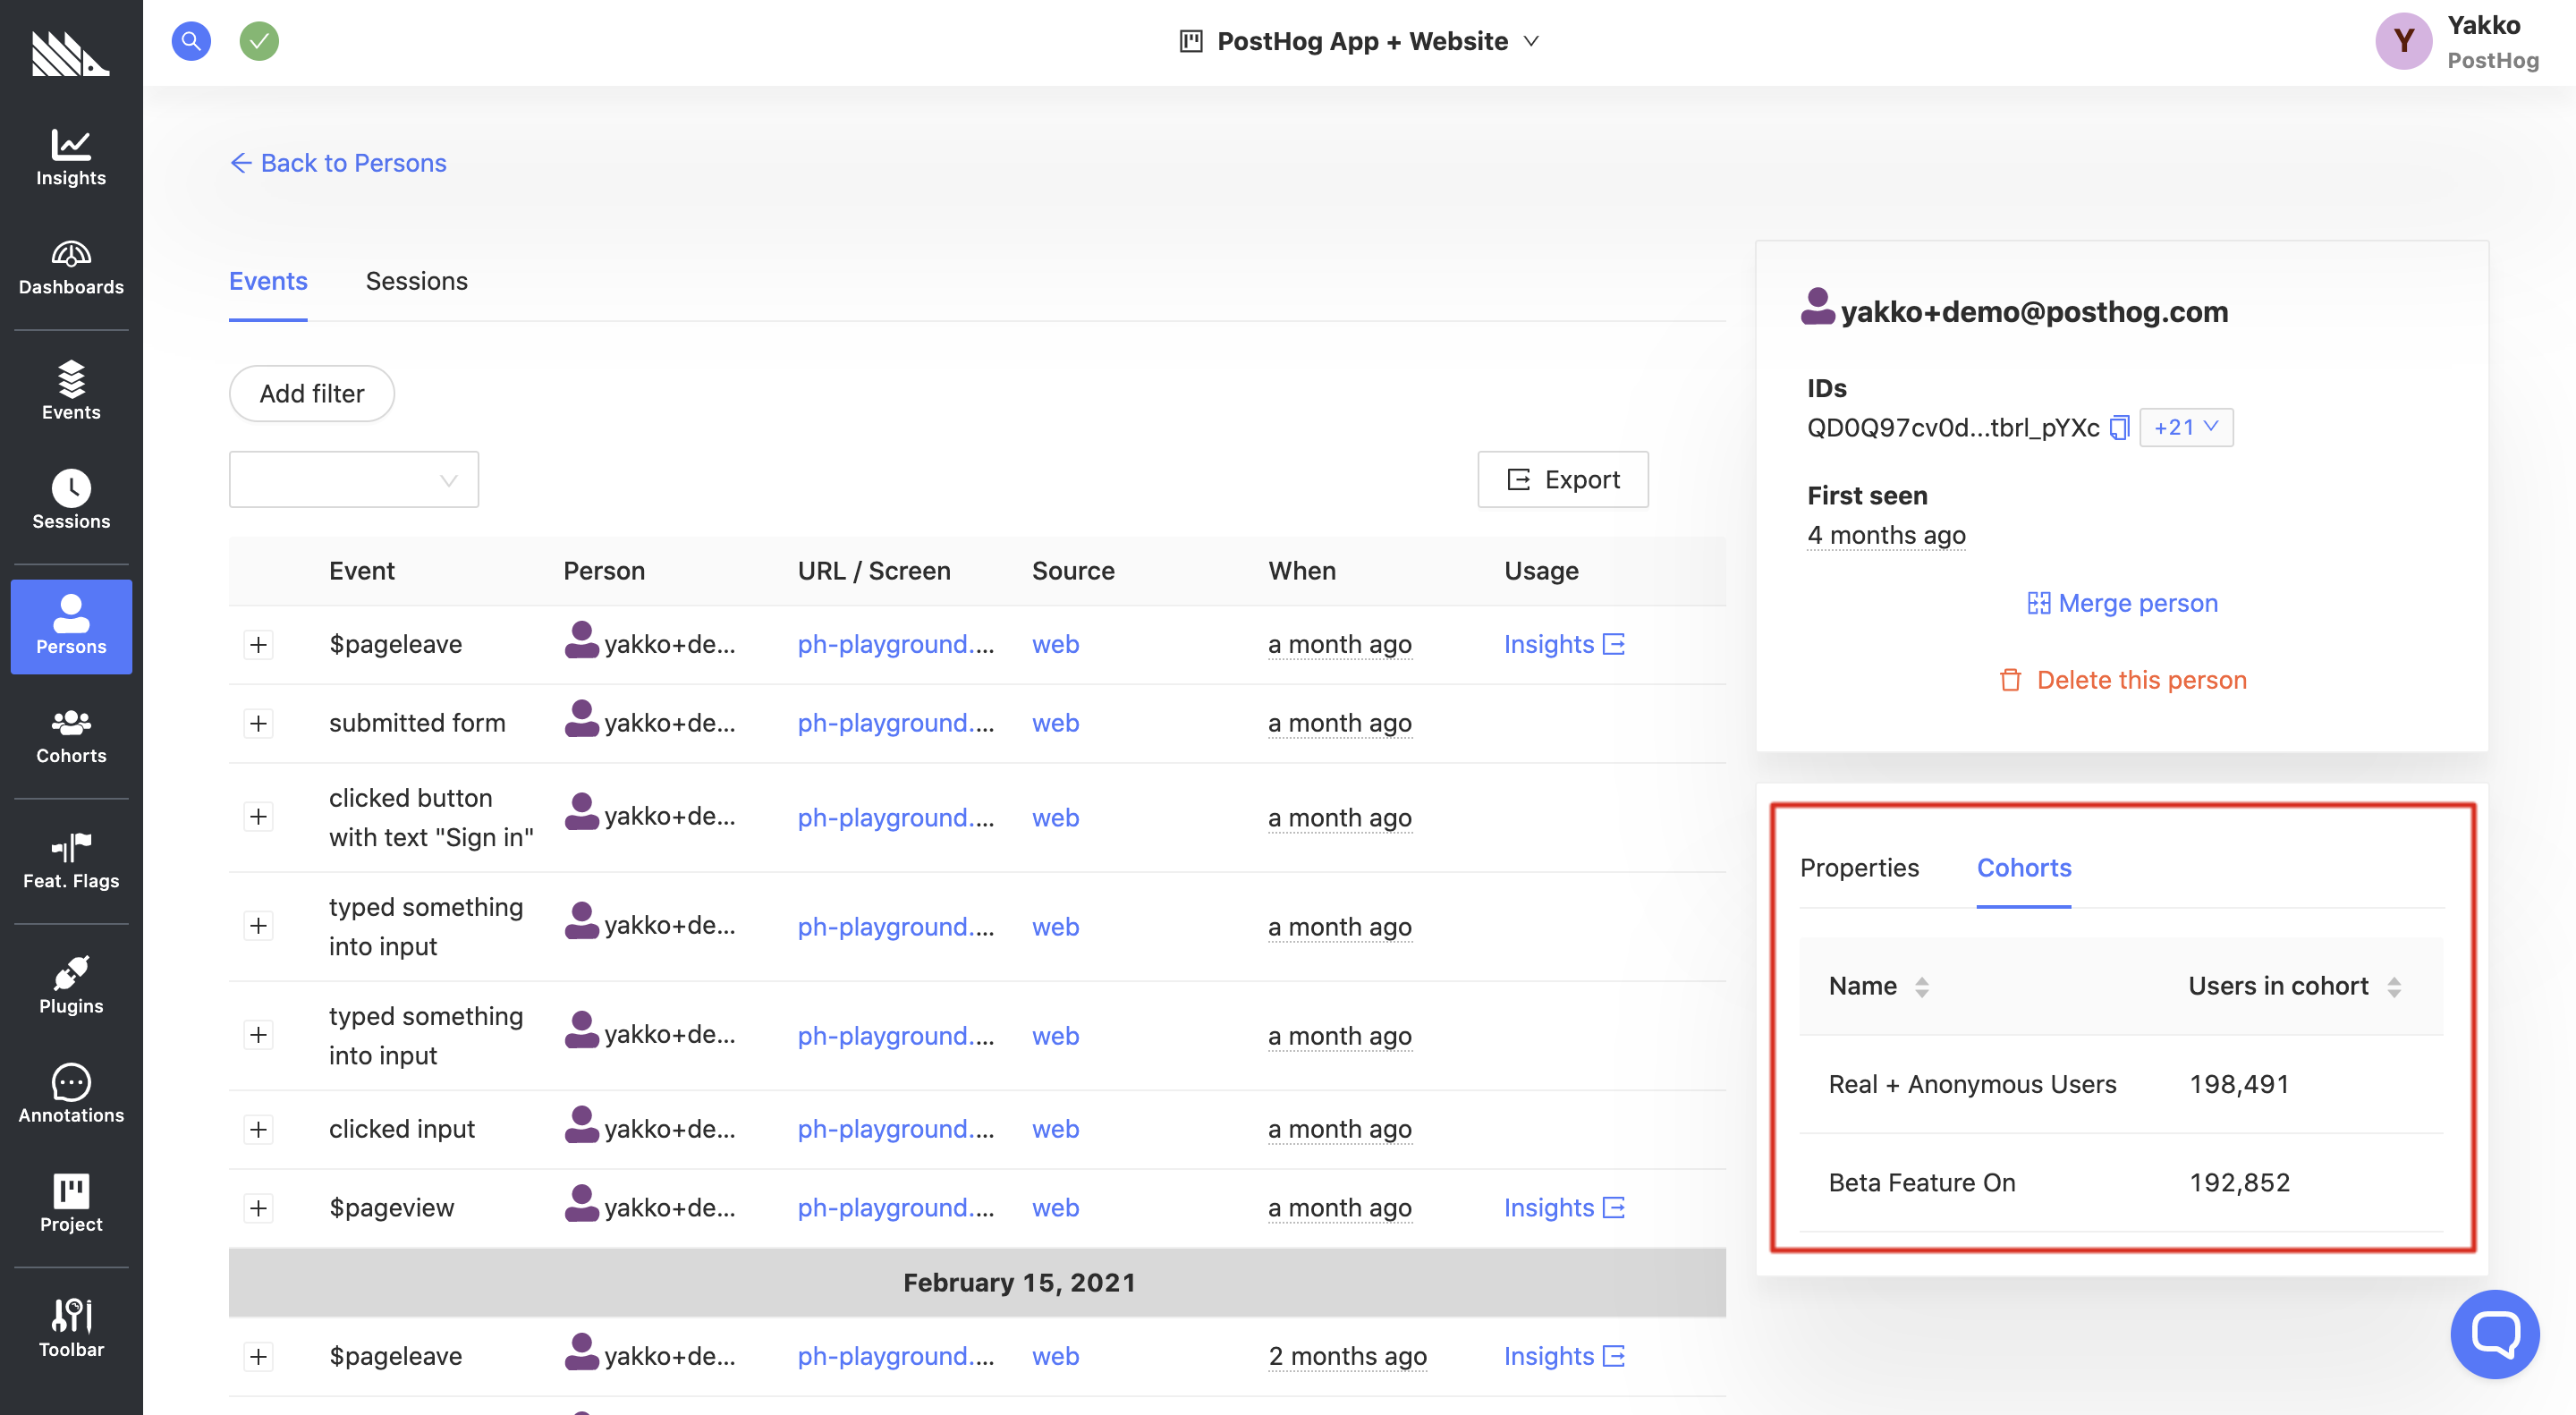The height and width of the screenshot is (1415, 2576).
Task: Click web source in the clicked input row
Action: (1055, 1129)
